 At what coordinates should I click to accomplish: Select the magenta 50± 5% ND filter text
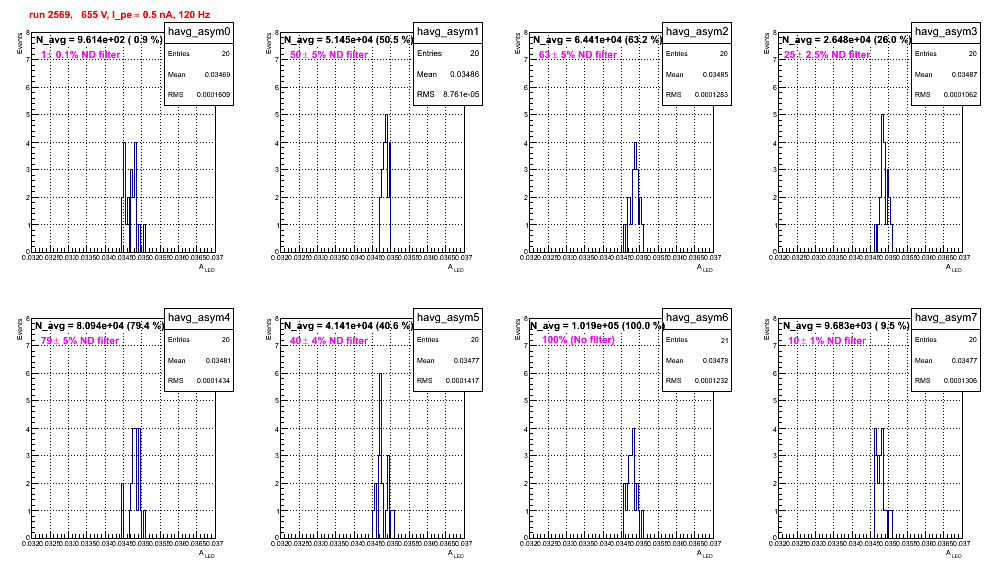(329, 55)
